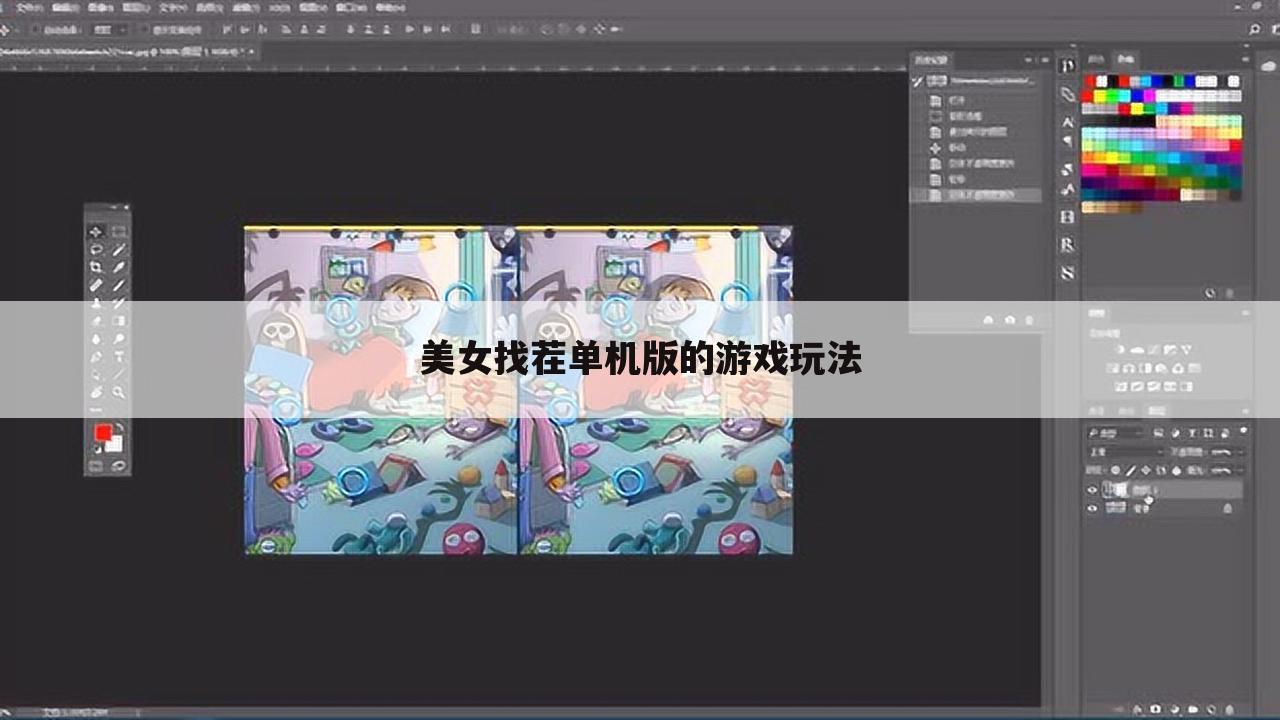Image resolution: width=1280 pixels, height=720 pixels.
Task: Filter layers by adjustment layers icon
Action: 1175,433
